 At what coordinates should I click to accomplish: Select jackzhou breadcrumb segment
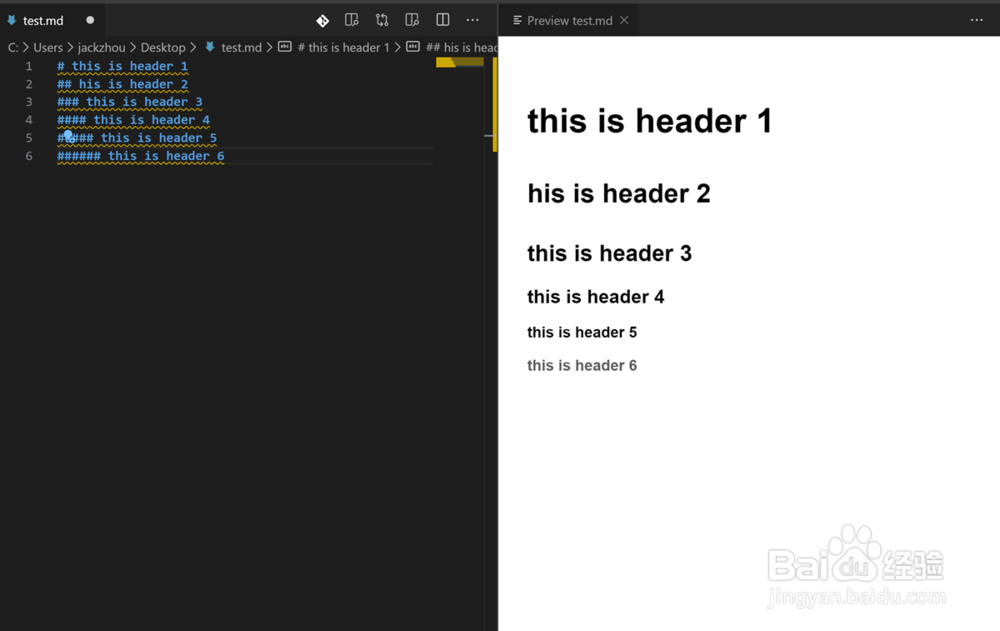[101, 47]
